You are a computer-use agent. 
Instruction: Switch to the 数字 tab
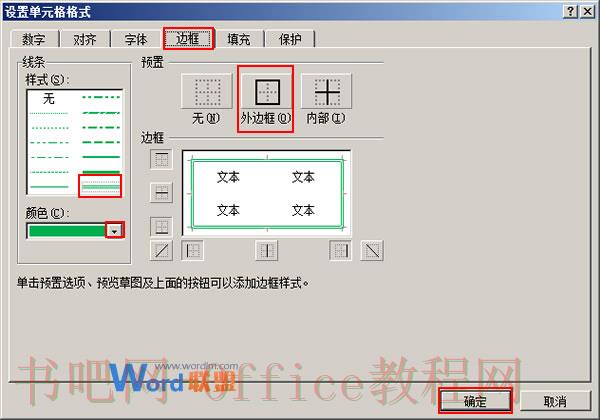[x=34, y=39]
